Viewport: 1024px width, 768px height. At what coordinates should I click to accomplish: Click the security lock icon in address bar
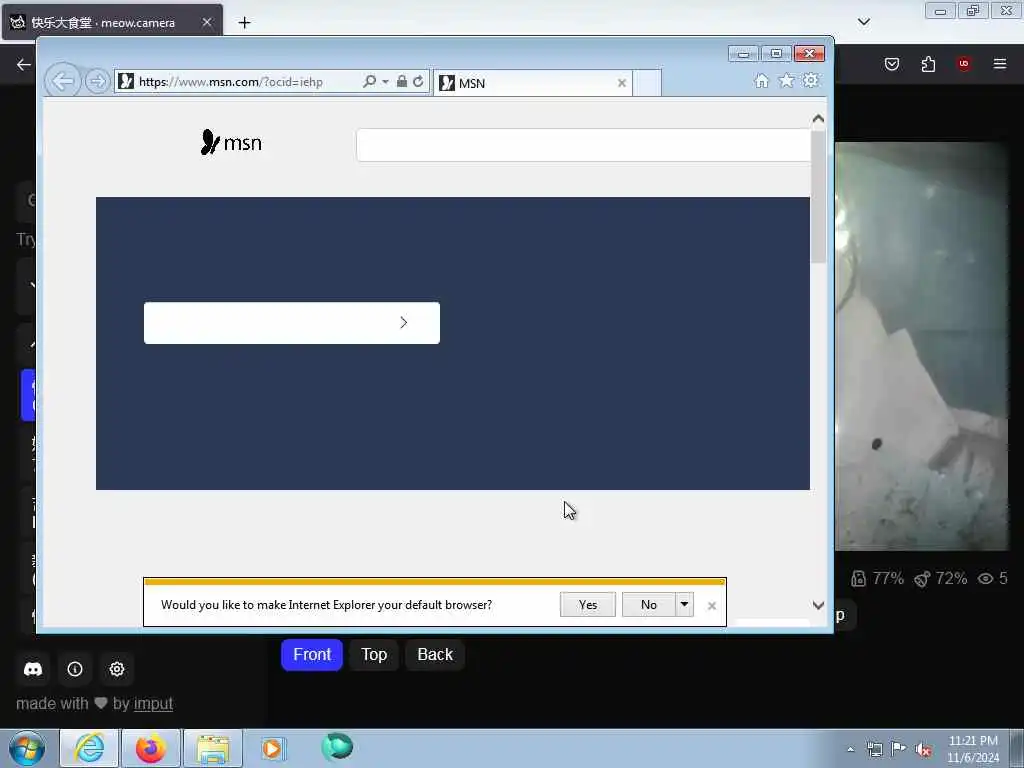click(402, 82)
